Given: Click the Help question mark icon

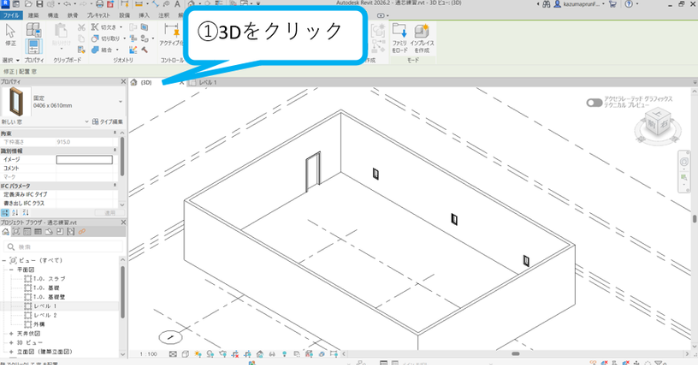Looking at the screenshot, I should tap(629, 4).
